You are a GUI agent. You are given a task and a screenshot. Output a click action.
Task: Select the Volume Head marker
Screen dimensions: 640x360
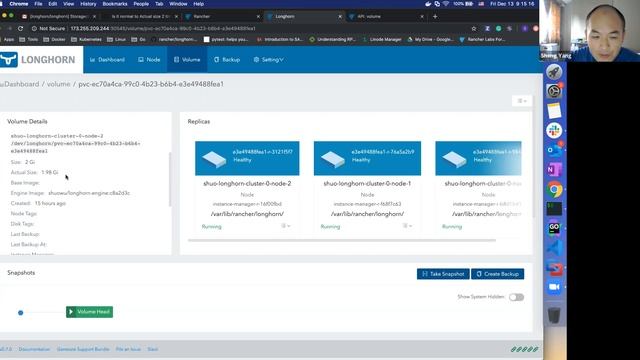click(89, 312)
